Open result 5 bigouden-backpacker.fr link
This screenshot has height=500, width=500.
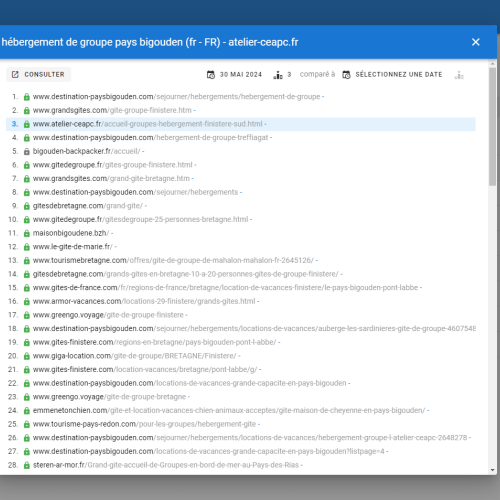86,151
